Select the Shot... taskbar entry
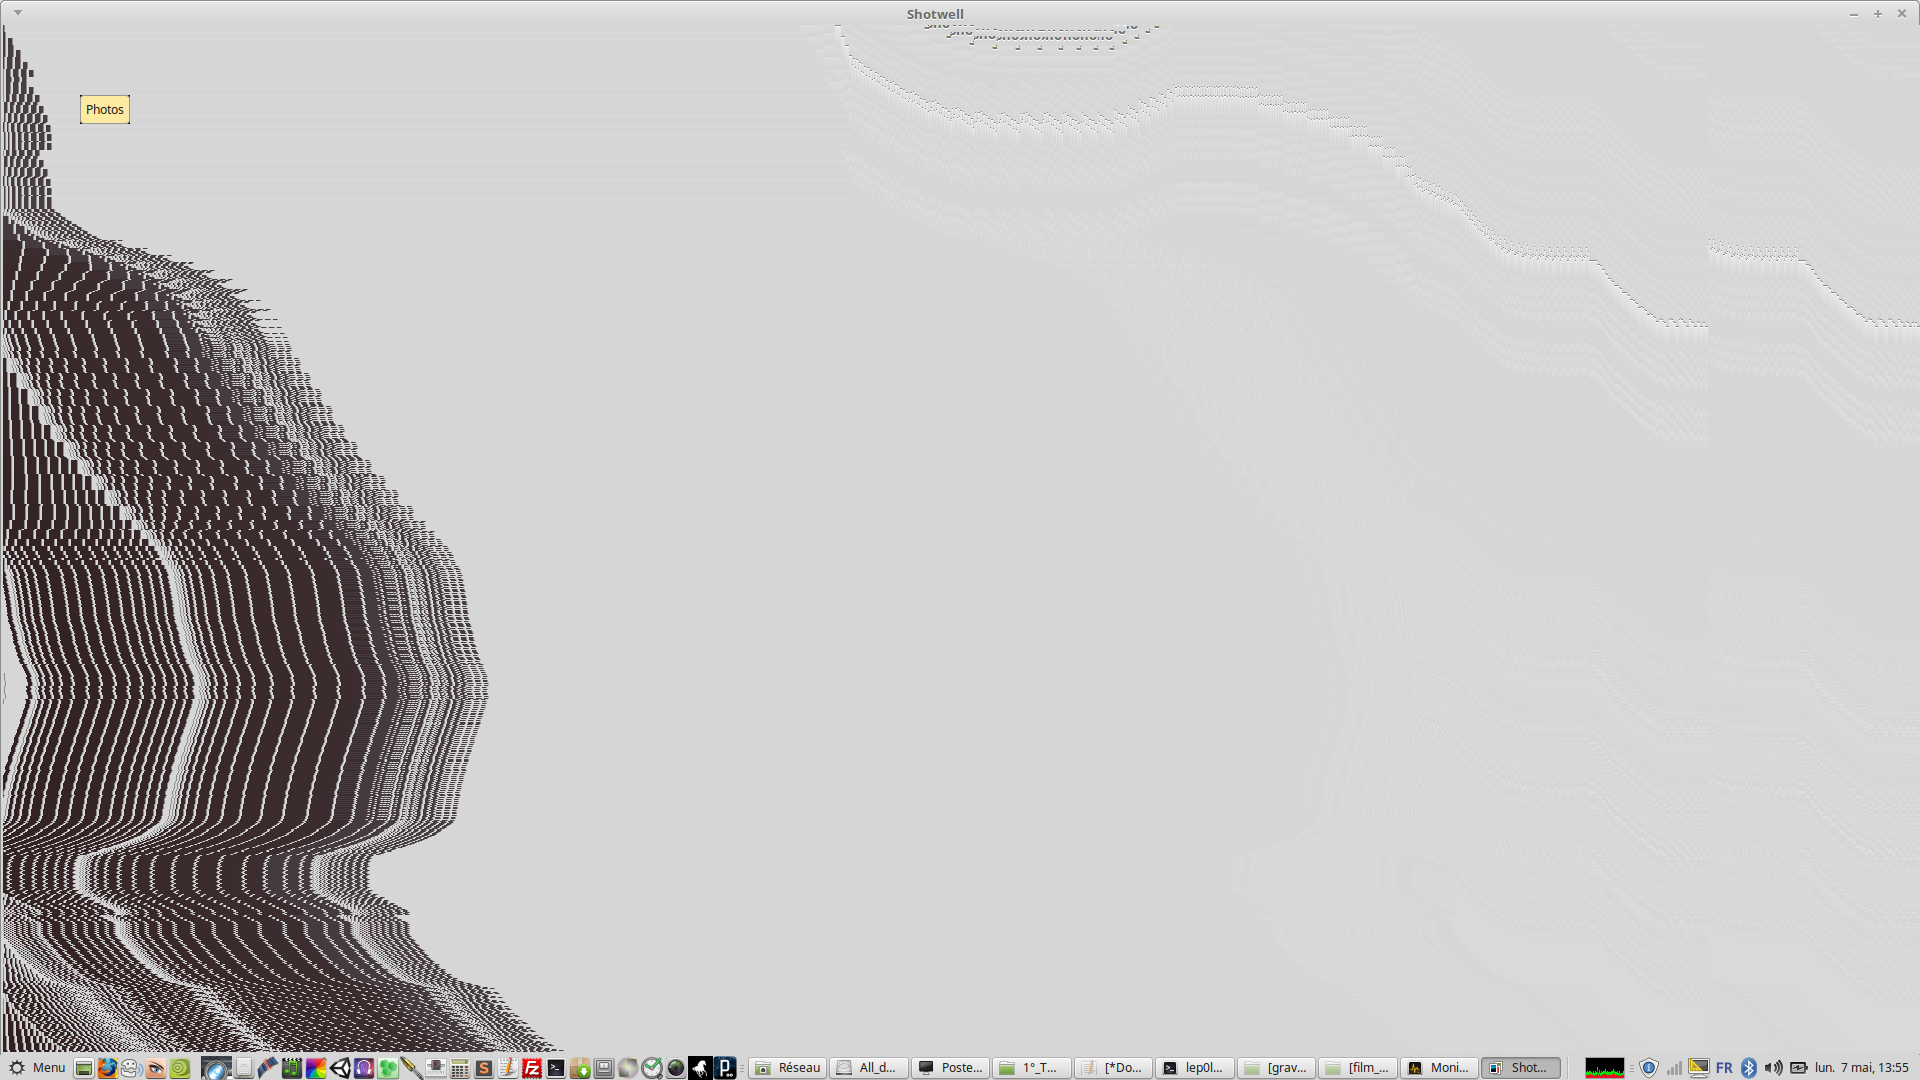The height and width of the screenshot is (1080, 1920). click(x=1520, y=1068)
